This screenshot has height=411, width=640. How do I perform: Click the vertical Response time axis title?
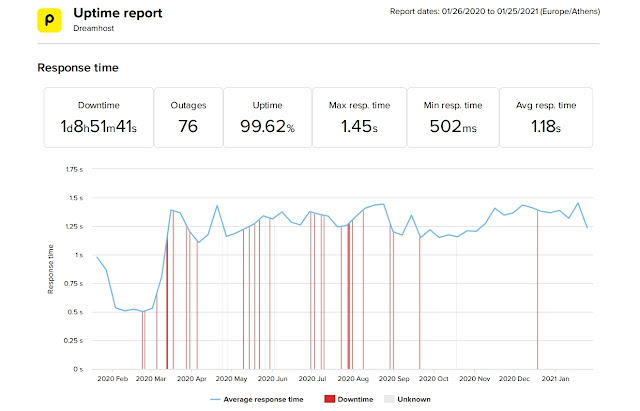coord(51,269)
